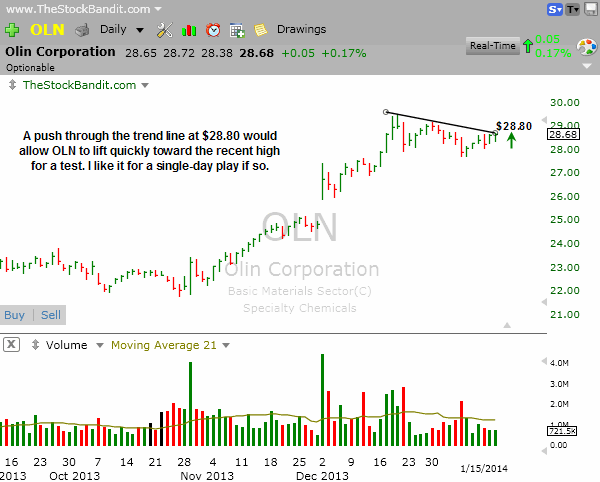This screenshot has height=482, width=600.
Task: Expand the Moving Average 21 dropdown
Action: point(226,345)
